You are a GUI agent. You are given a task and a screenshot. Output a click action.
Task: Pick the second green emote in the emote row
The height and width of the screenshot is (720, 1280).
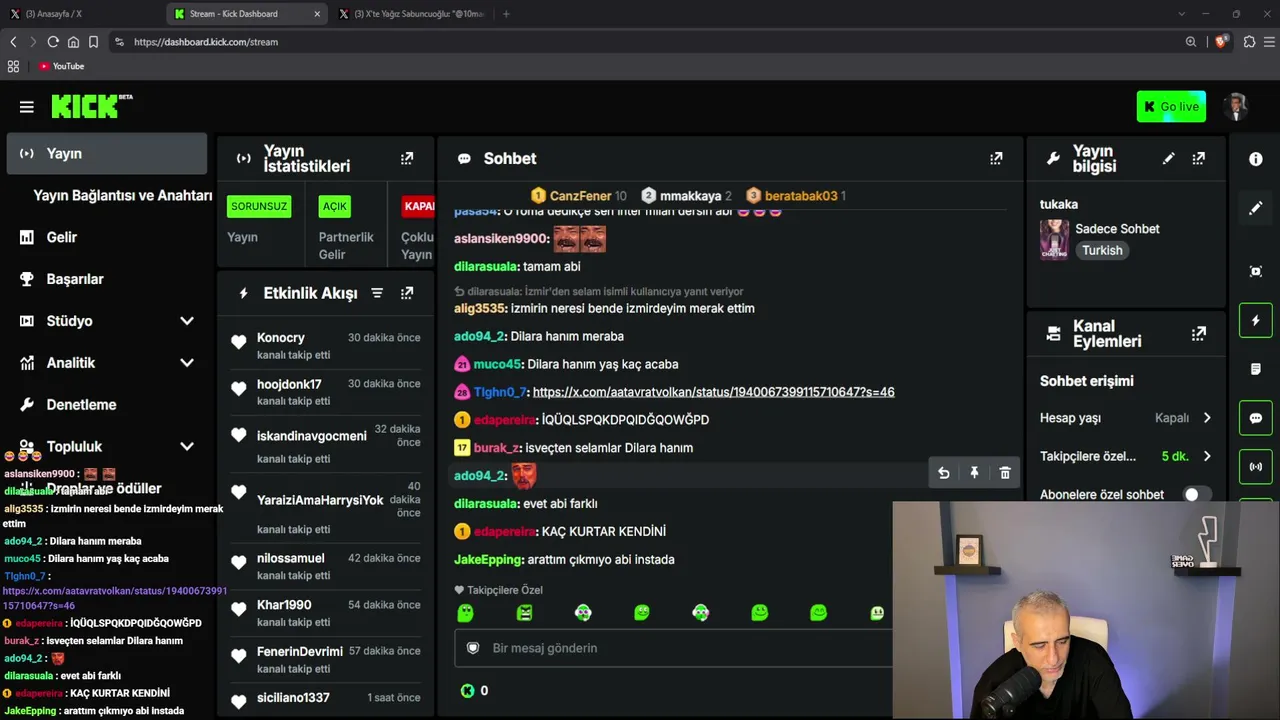click(x=524, y=613)
